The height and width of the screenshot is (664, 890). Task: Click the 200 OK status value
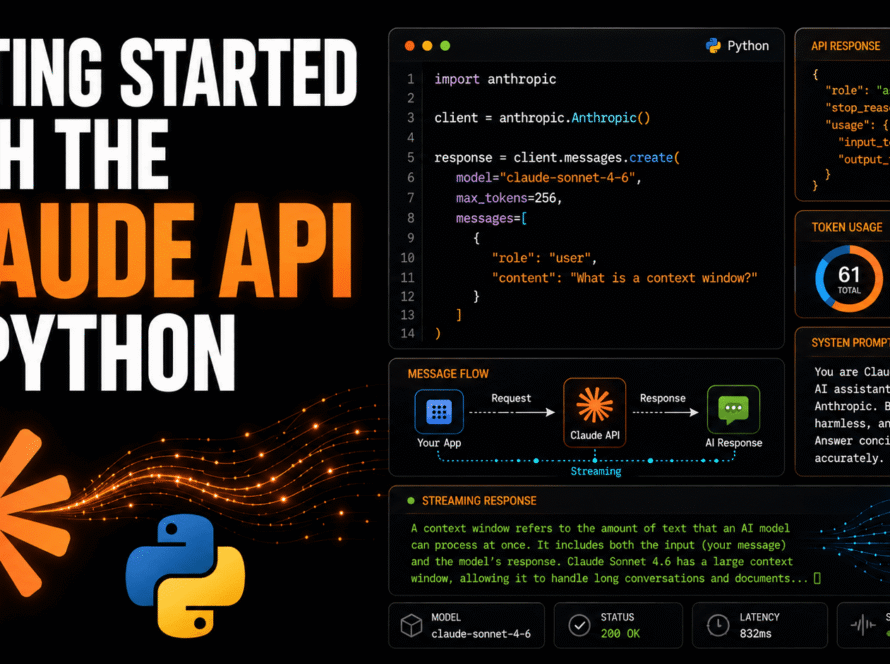(x=620, y=634)
